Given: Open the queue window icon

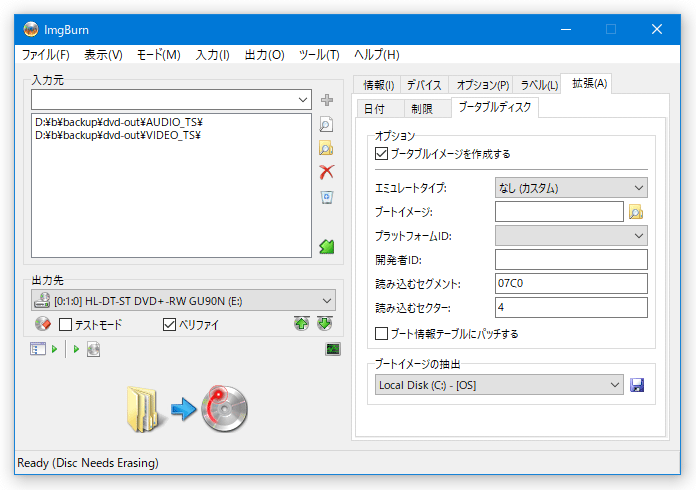Looking at the screenshot, I should click(38, 349).
